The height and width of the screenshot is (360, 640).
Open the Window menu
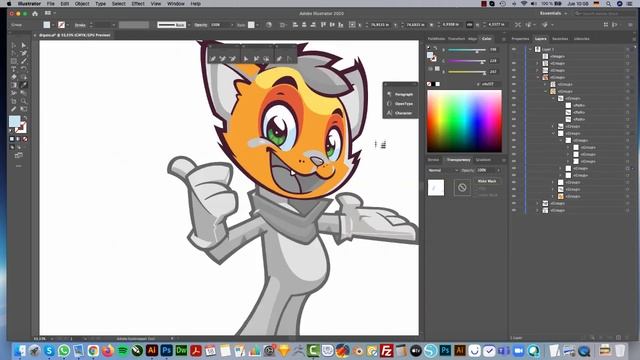point(176,4)
